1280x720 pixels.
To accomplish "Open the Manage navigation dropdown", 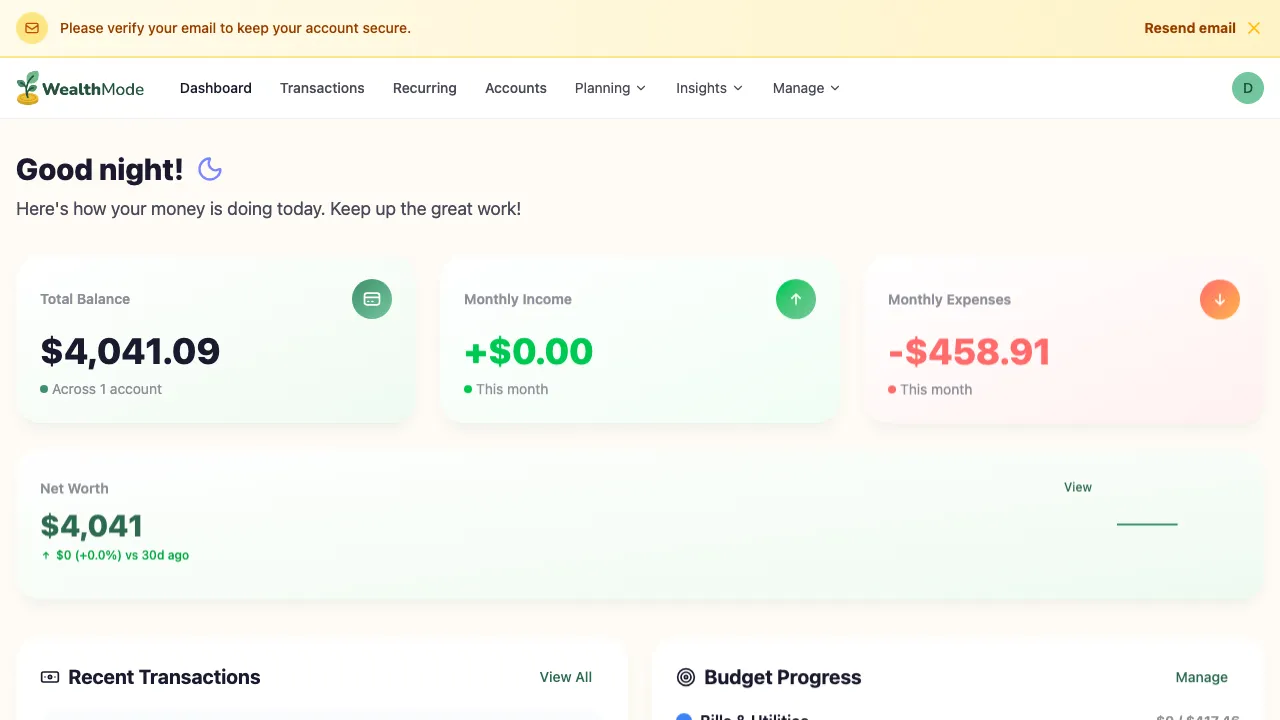I will tap(805, 88).
